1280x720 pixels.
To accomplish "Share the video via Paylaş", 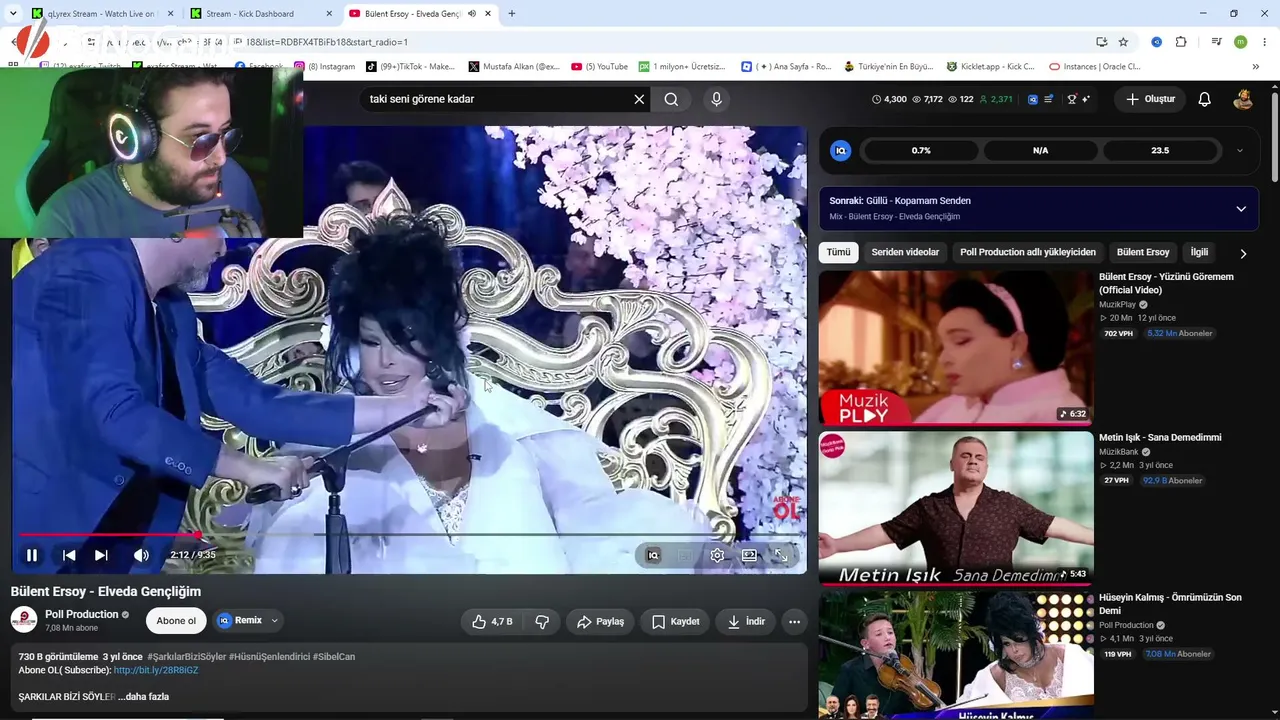I will [600, 621].
